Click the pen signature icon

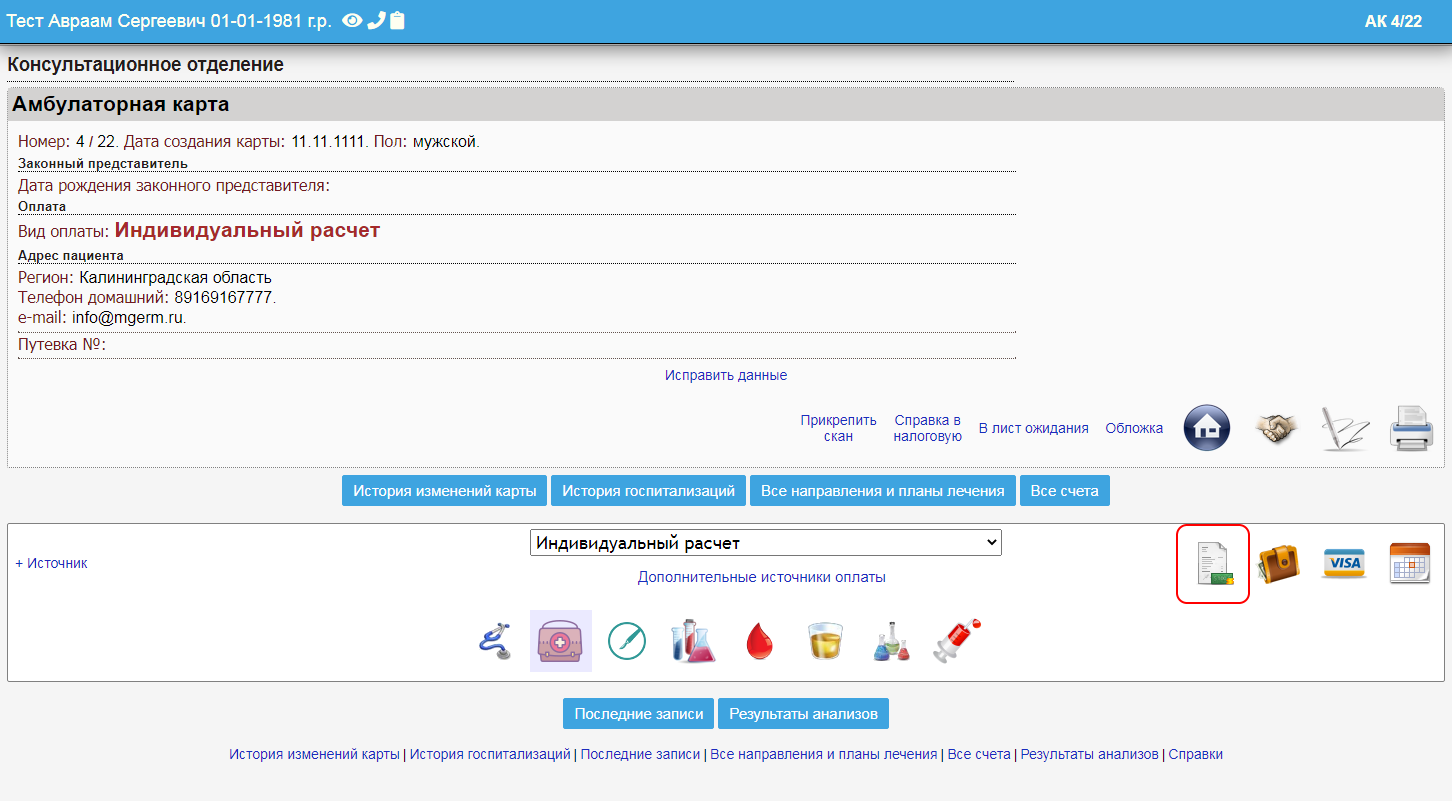(x=1343, y=429)
